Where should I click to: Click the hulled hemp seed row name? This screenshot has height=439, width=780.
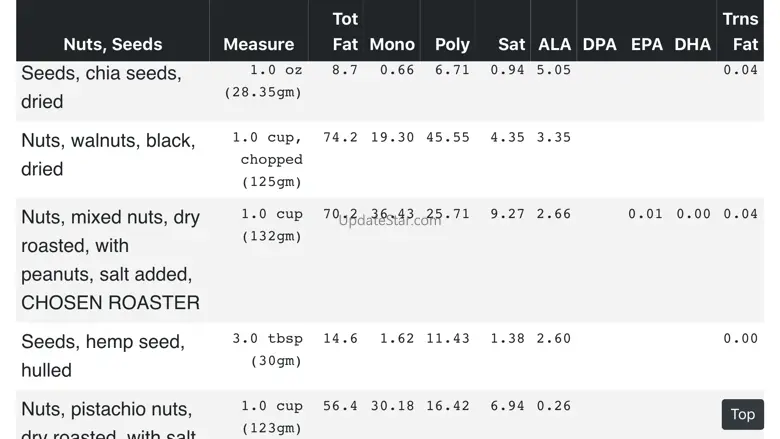[x=102, y=355]
